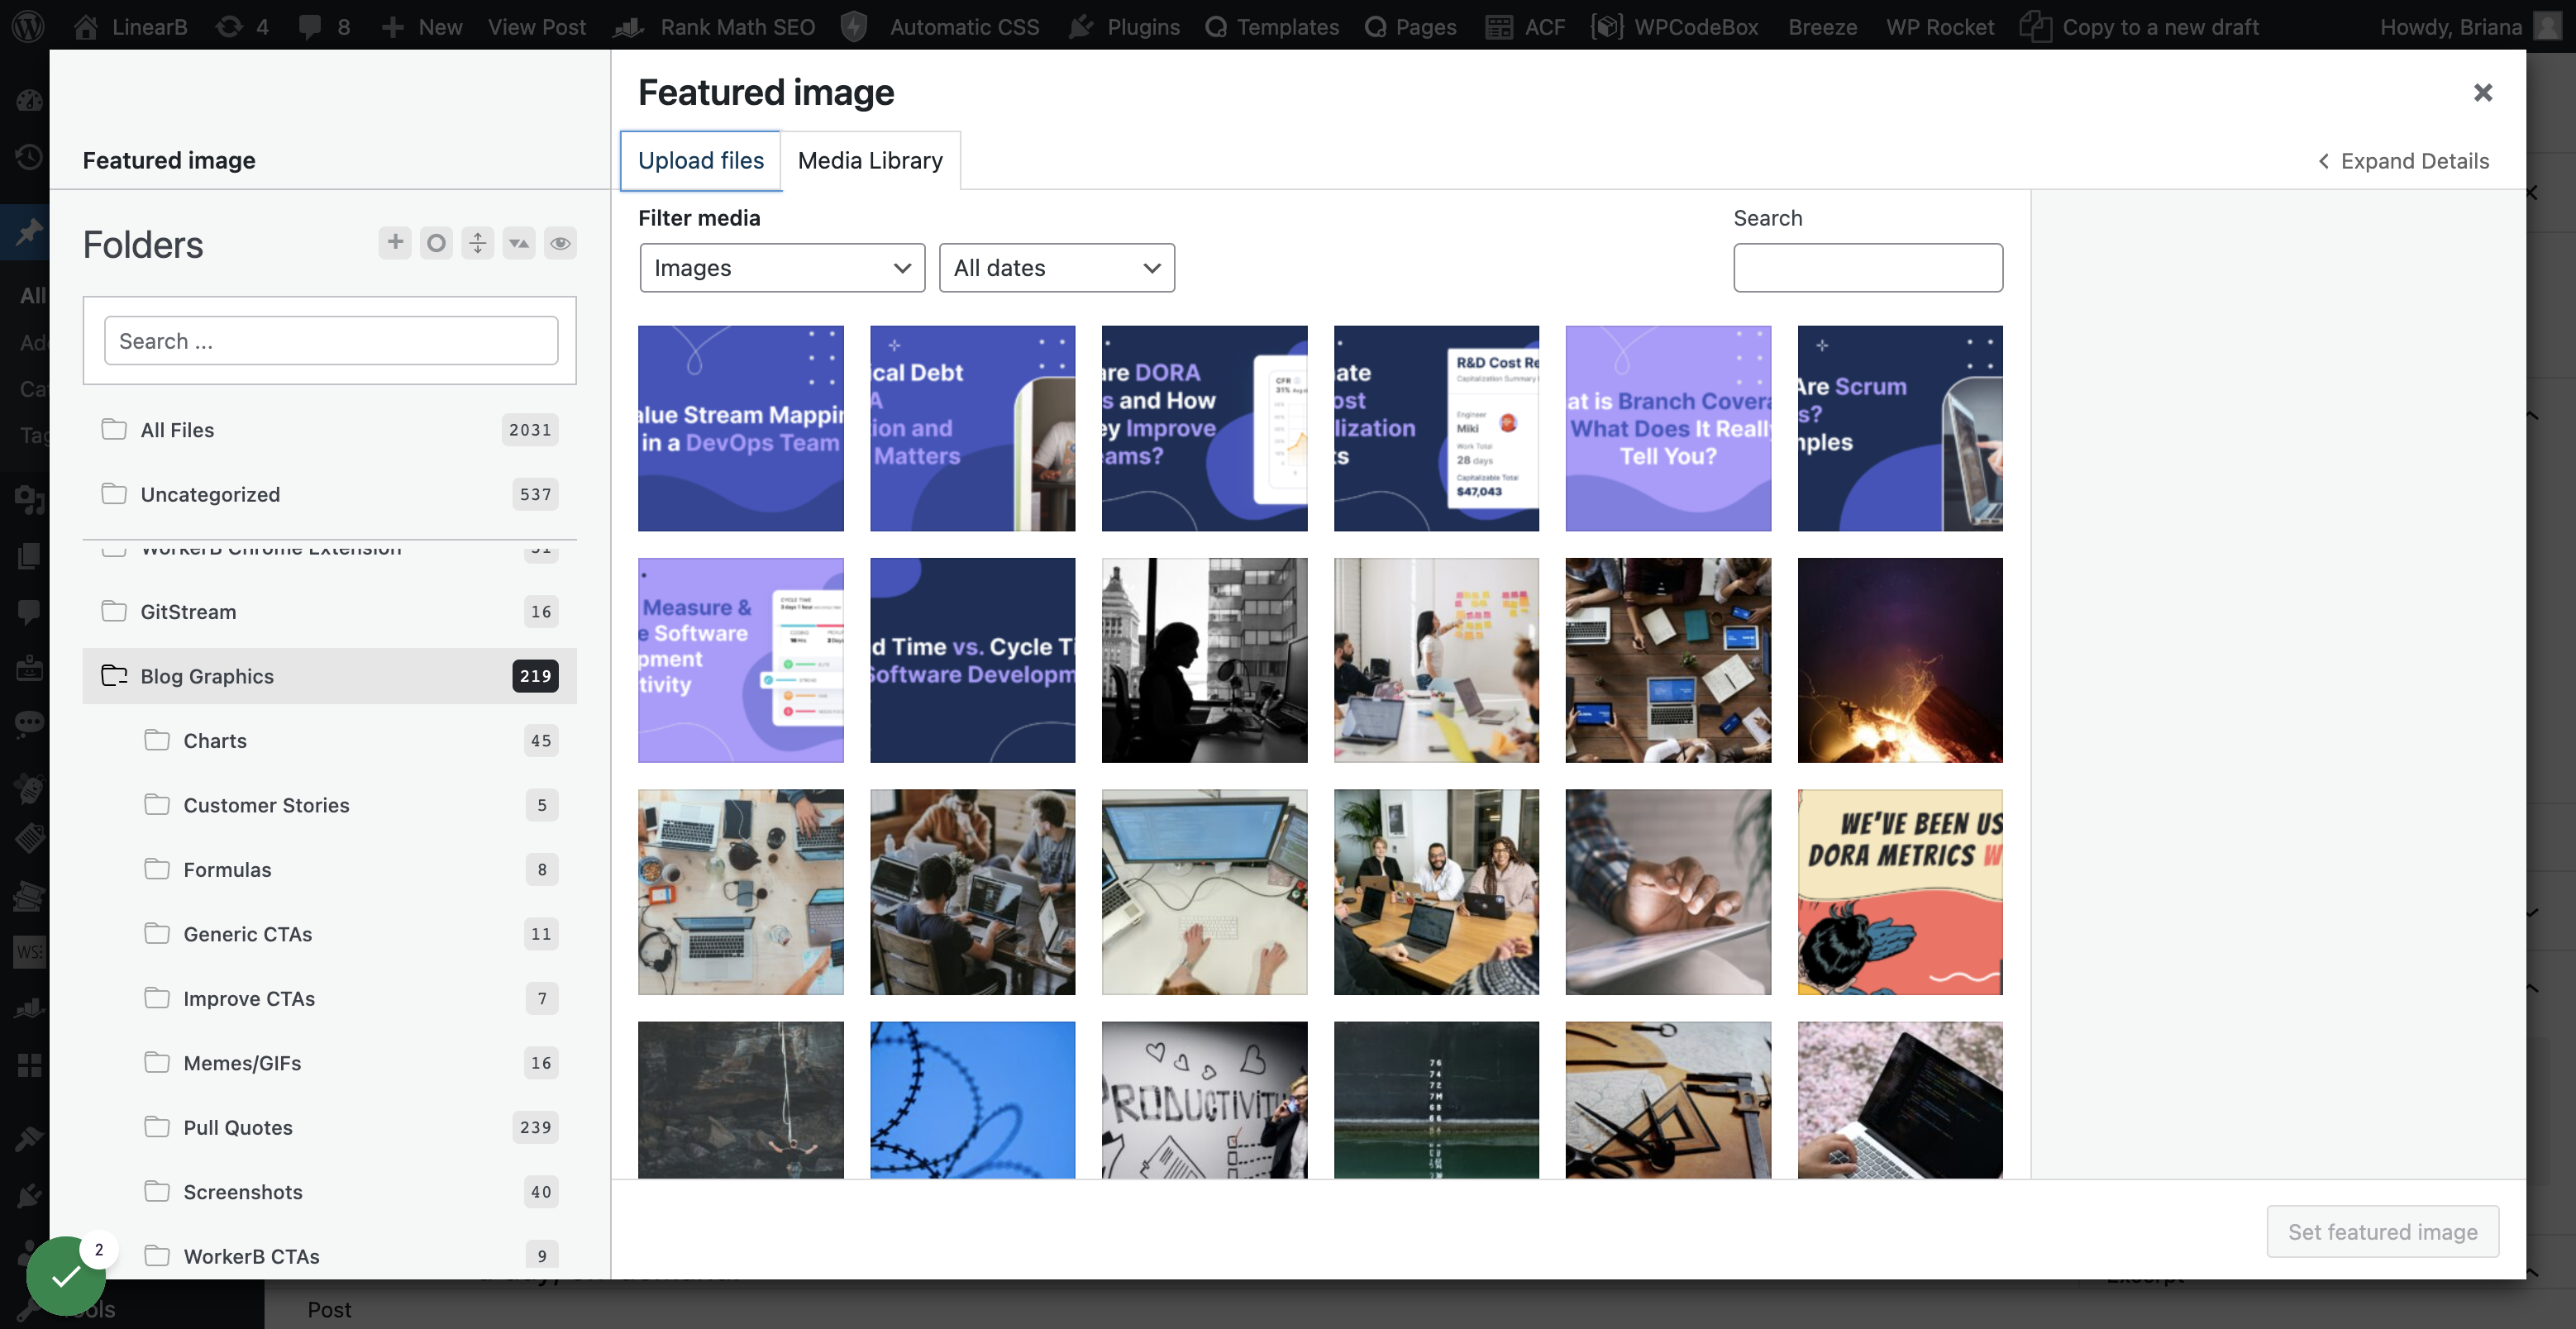Image resolution: width=2576 pixels, height=1329 pixels.
Task: Click the expand/collapse arrows icon in Folders toolbar
Action: point(478,243)
